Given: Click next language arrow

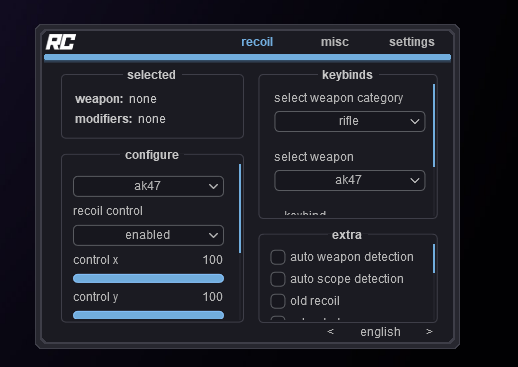Looking at the screenshot, I should coord(429,331).
